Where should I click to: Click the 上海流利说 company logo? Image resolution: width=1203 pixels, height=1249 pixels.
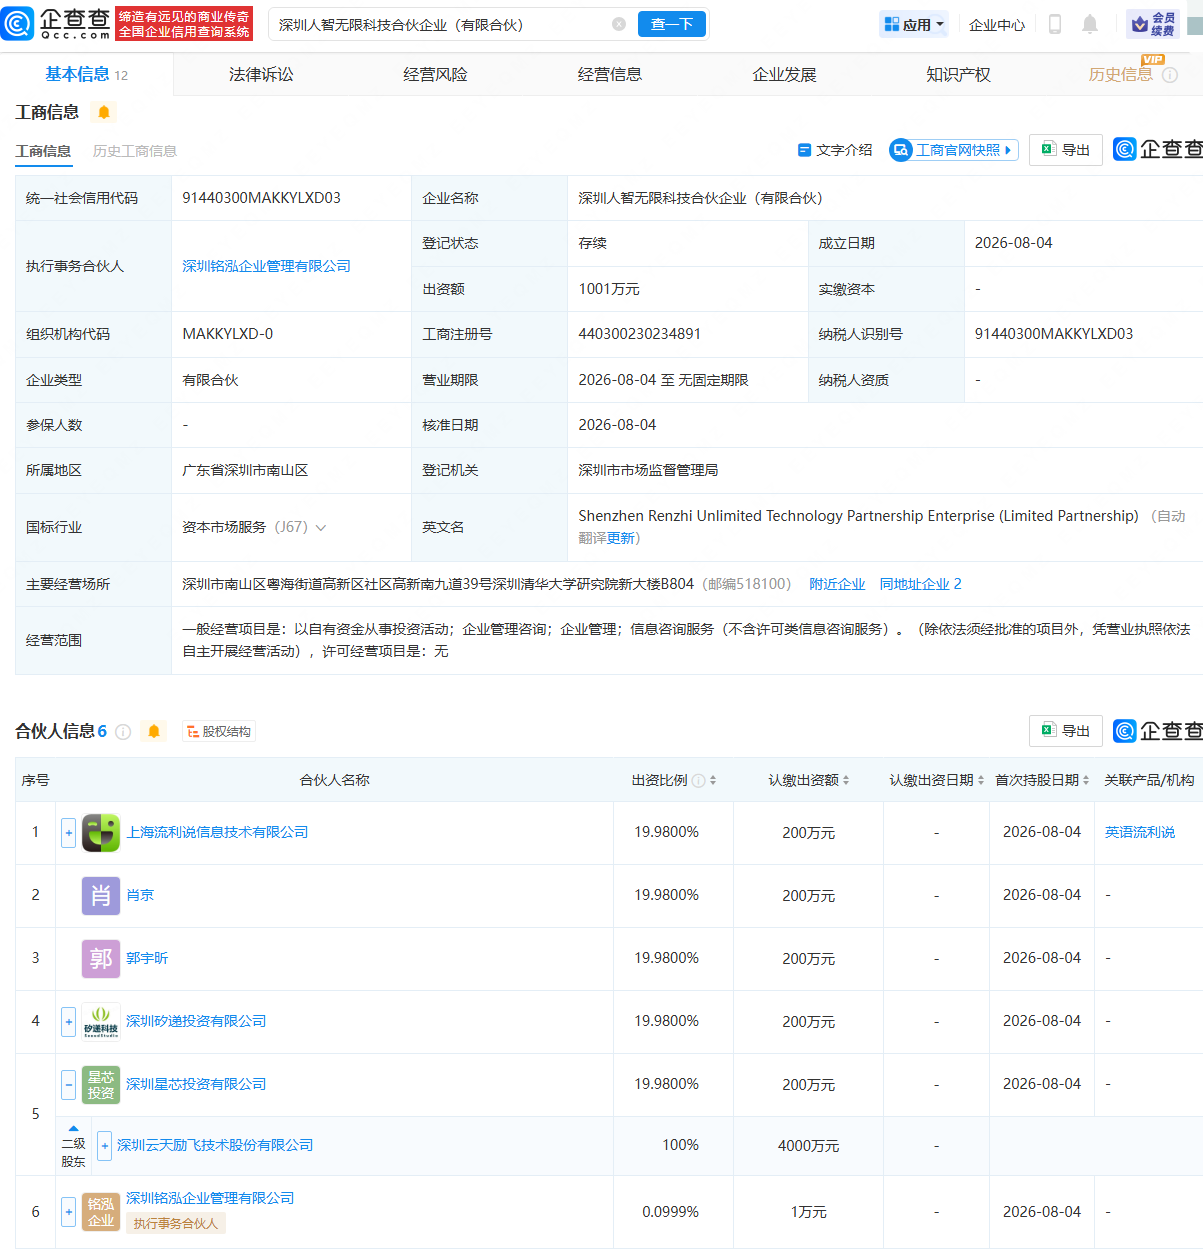101,833
